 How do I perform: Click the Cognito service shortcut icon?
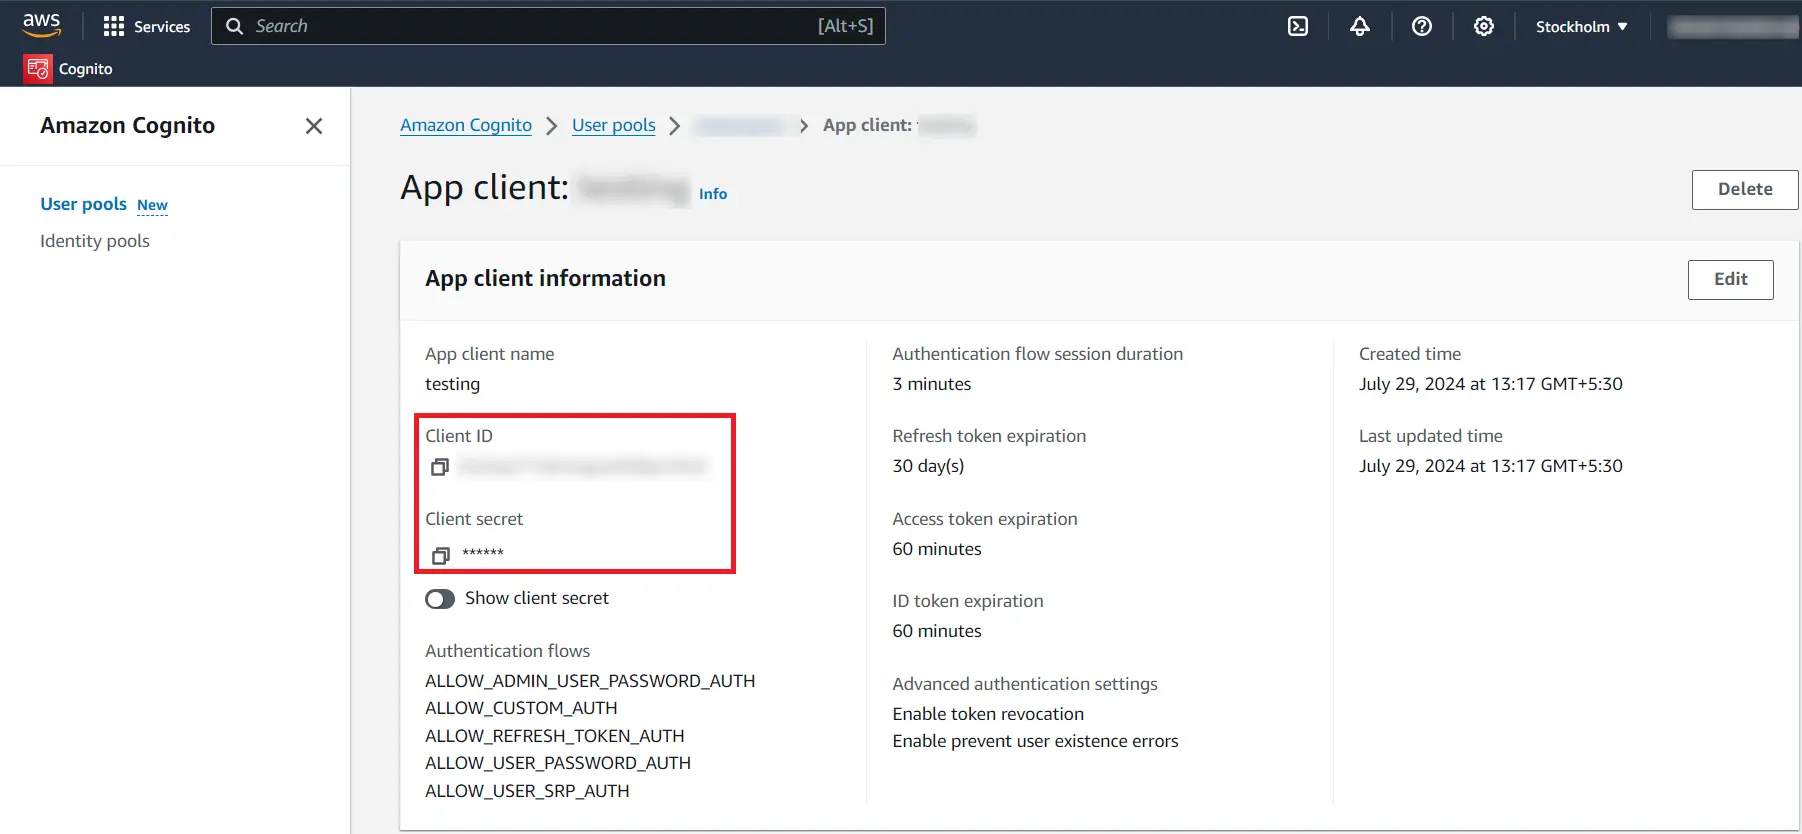tap(38, 69)
